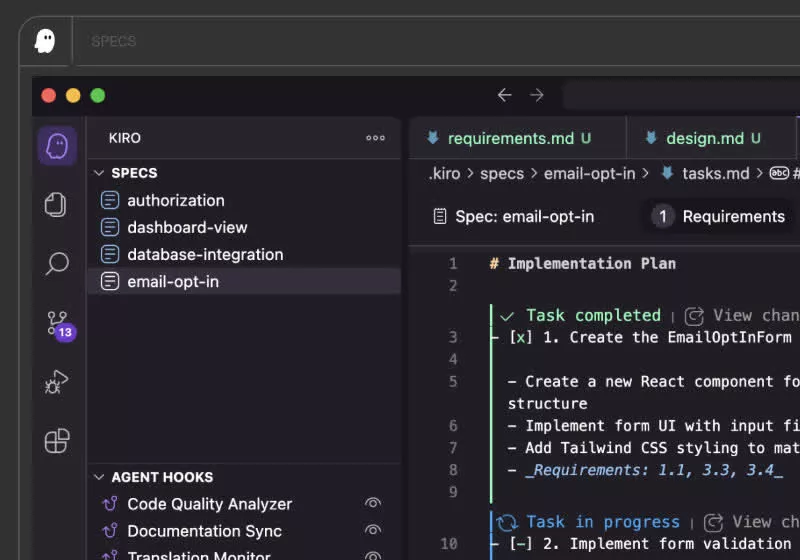Open the Translation Monitor hook
The width and height of the screenshot is (800, 560).
point(199,555)
